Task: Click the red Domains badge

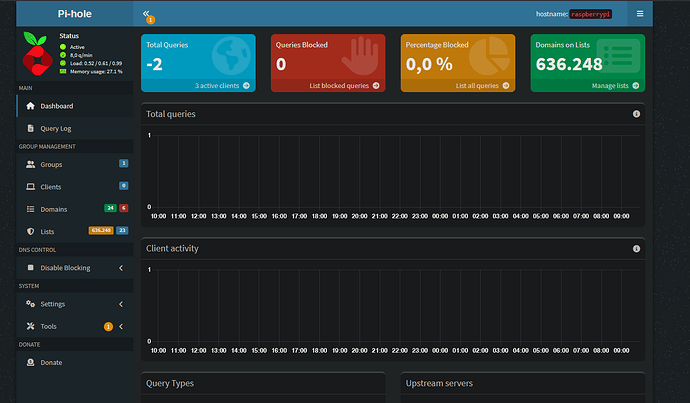Action: [x=124, y=208]
